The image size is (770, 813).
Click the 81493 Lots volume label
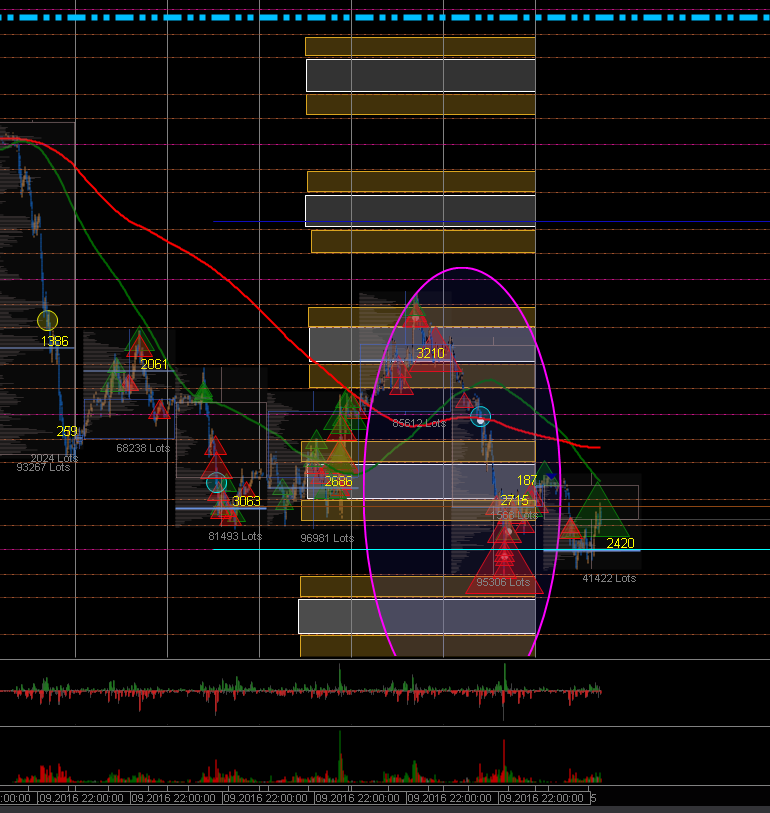click(x=235, y=536)
